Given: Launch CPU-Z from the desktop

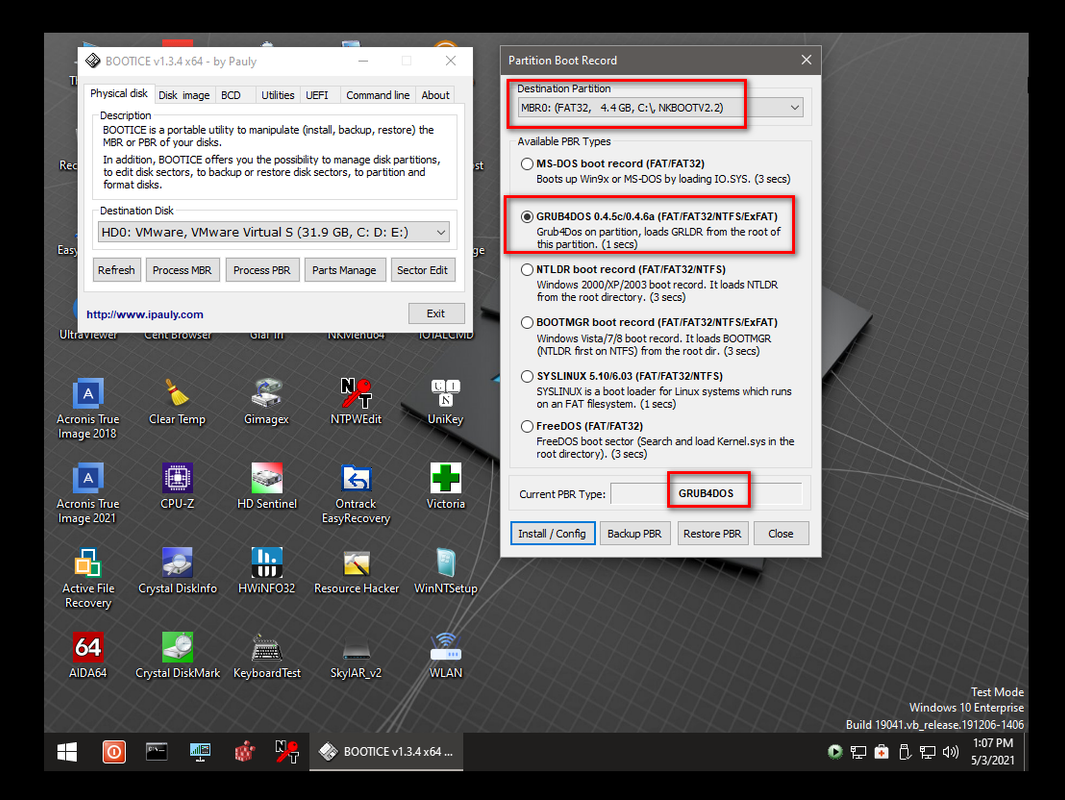Looking at the screenshot, I should tap(177, 486).
